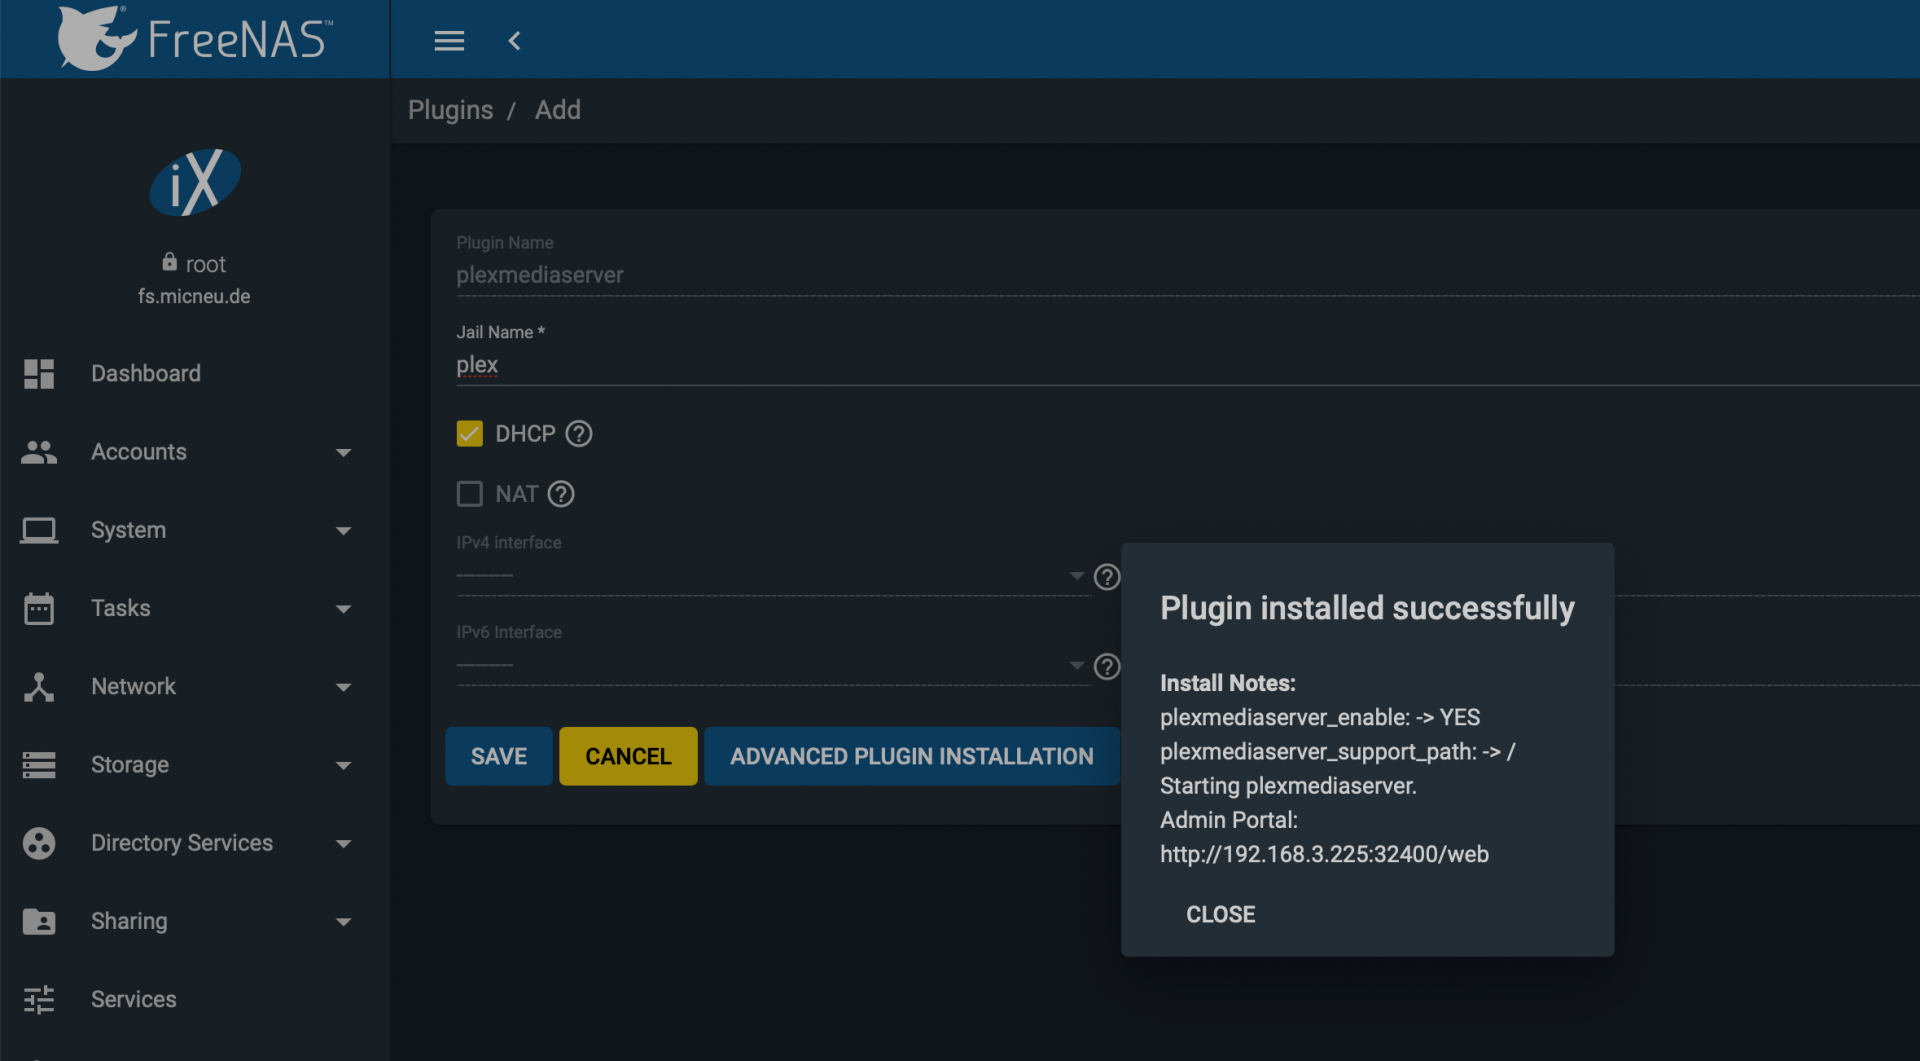Click the 'Starting plexmediaserver.' line
Screen dimensions: 1920x1061
(x=1288, y=786)
